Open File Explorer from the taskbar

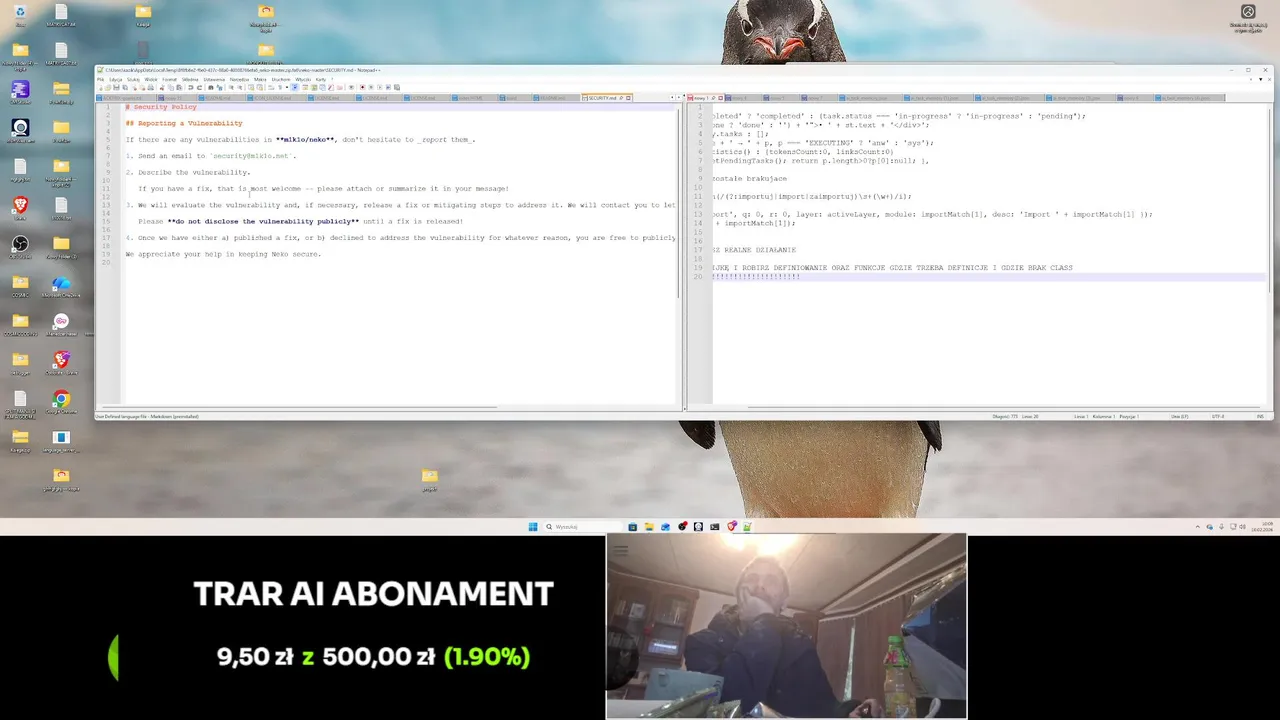pyautogui.click(x=649, y=527)
